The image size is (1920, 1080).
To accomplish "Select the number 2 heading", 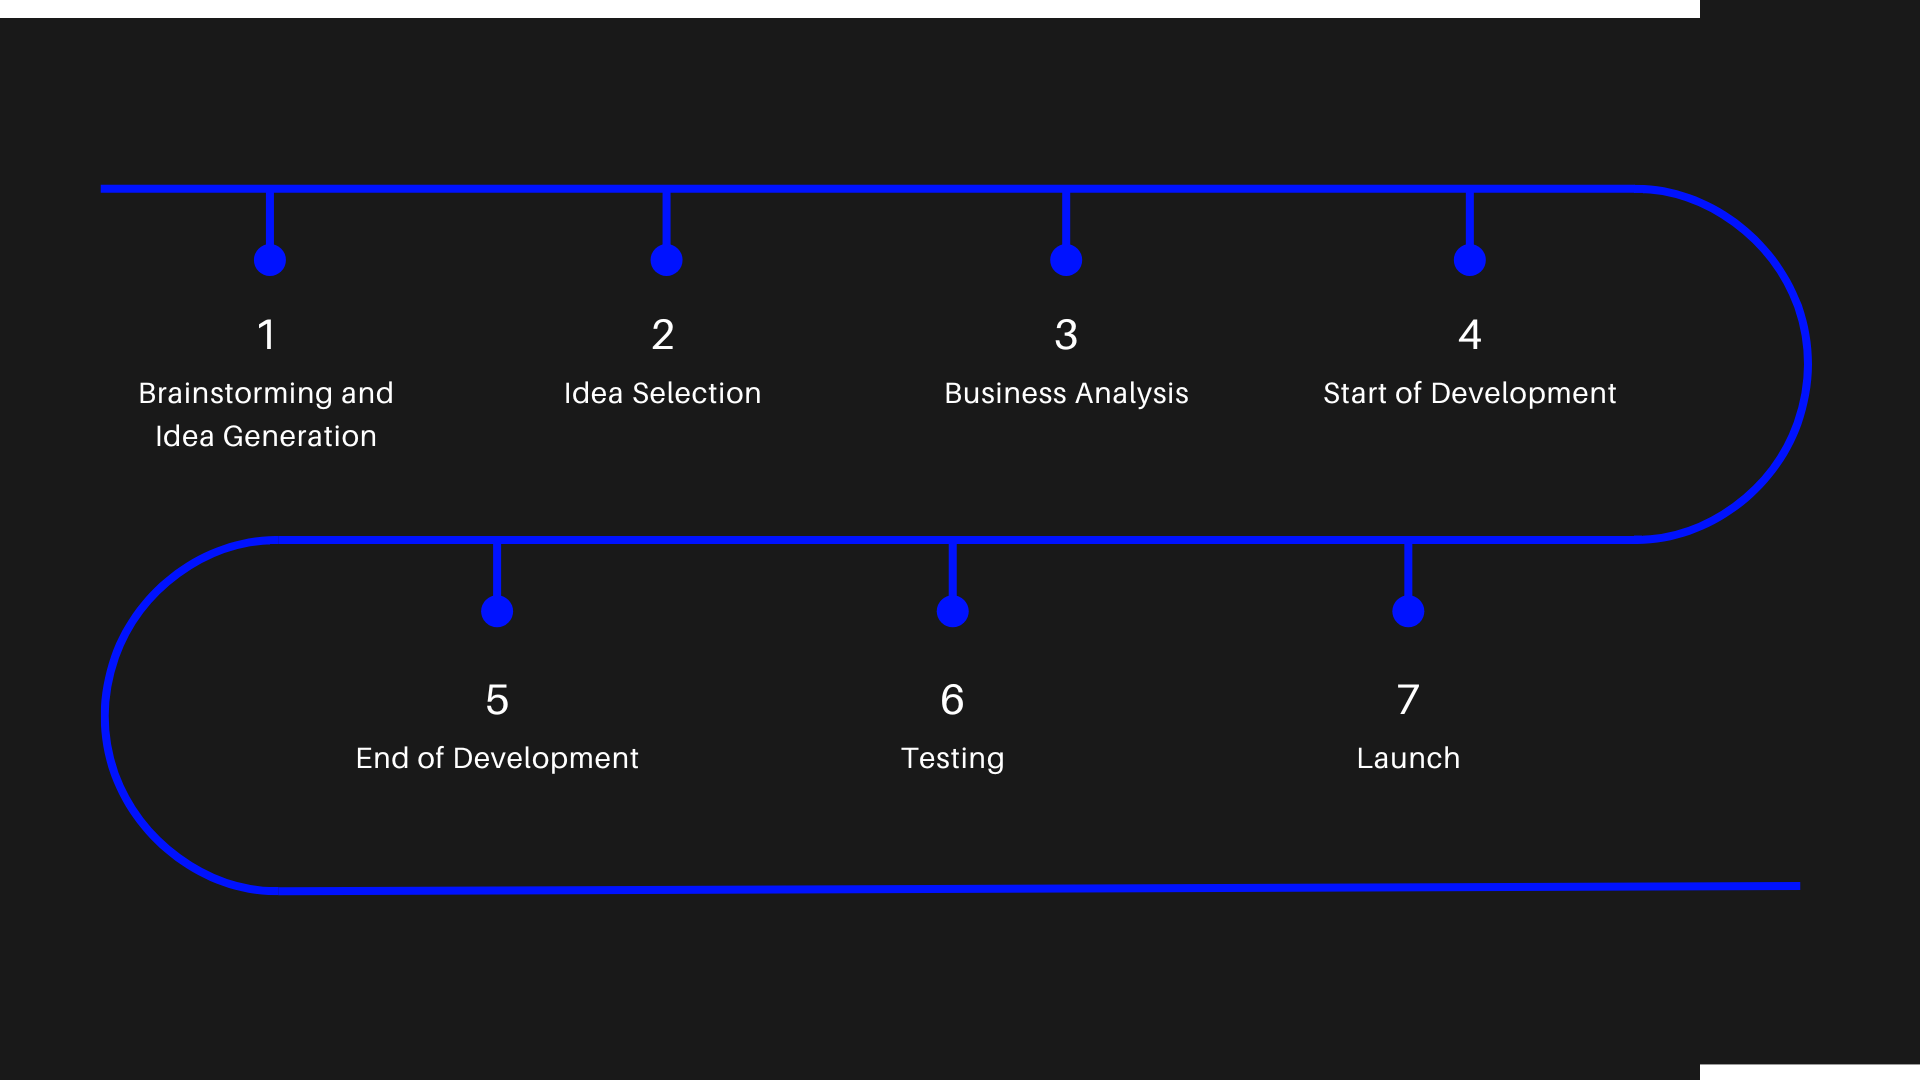I will point(662,335).
